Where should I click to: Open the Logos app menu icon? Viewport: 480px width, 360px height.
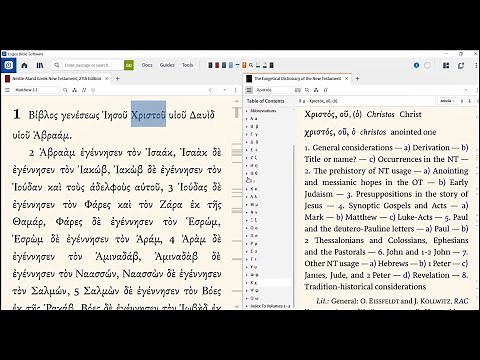click(8, 65)
